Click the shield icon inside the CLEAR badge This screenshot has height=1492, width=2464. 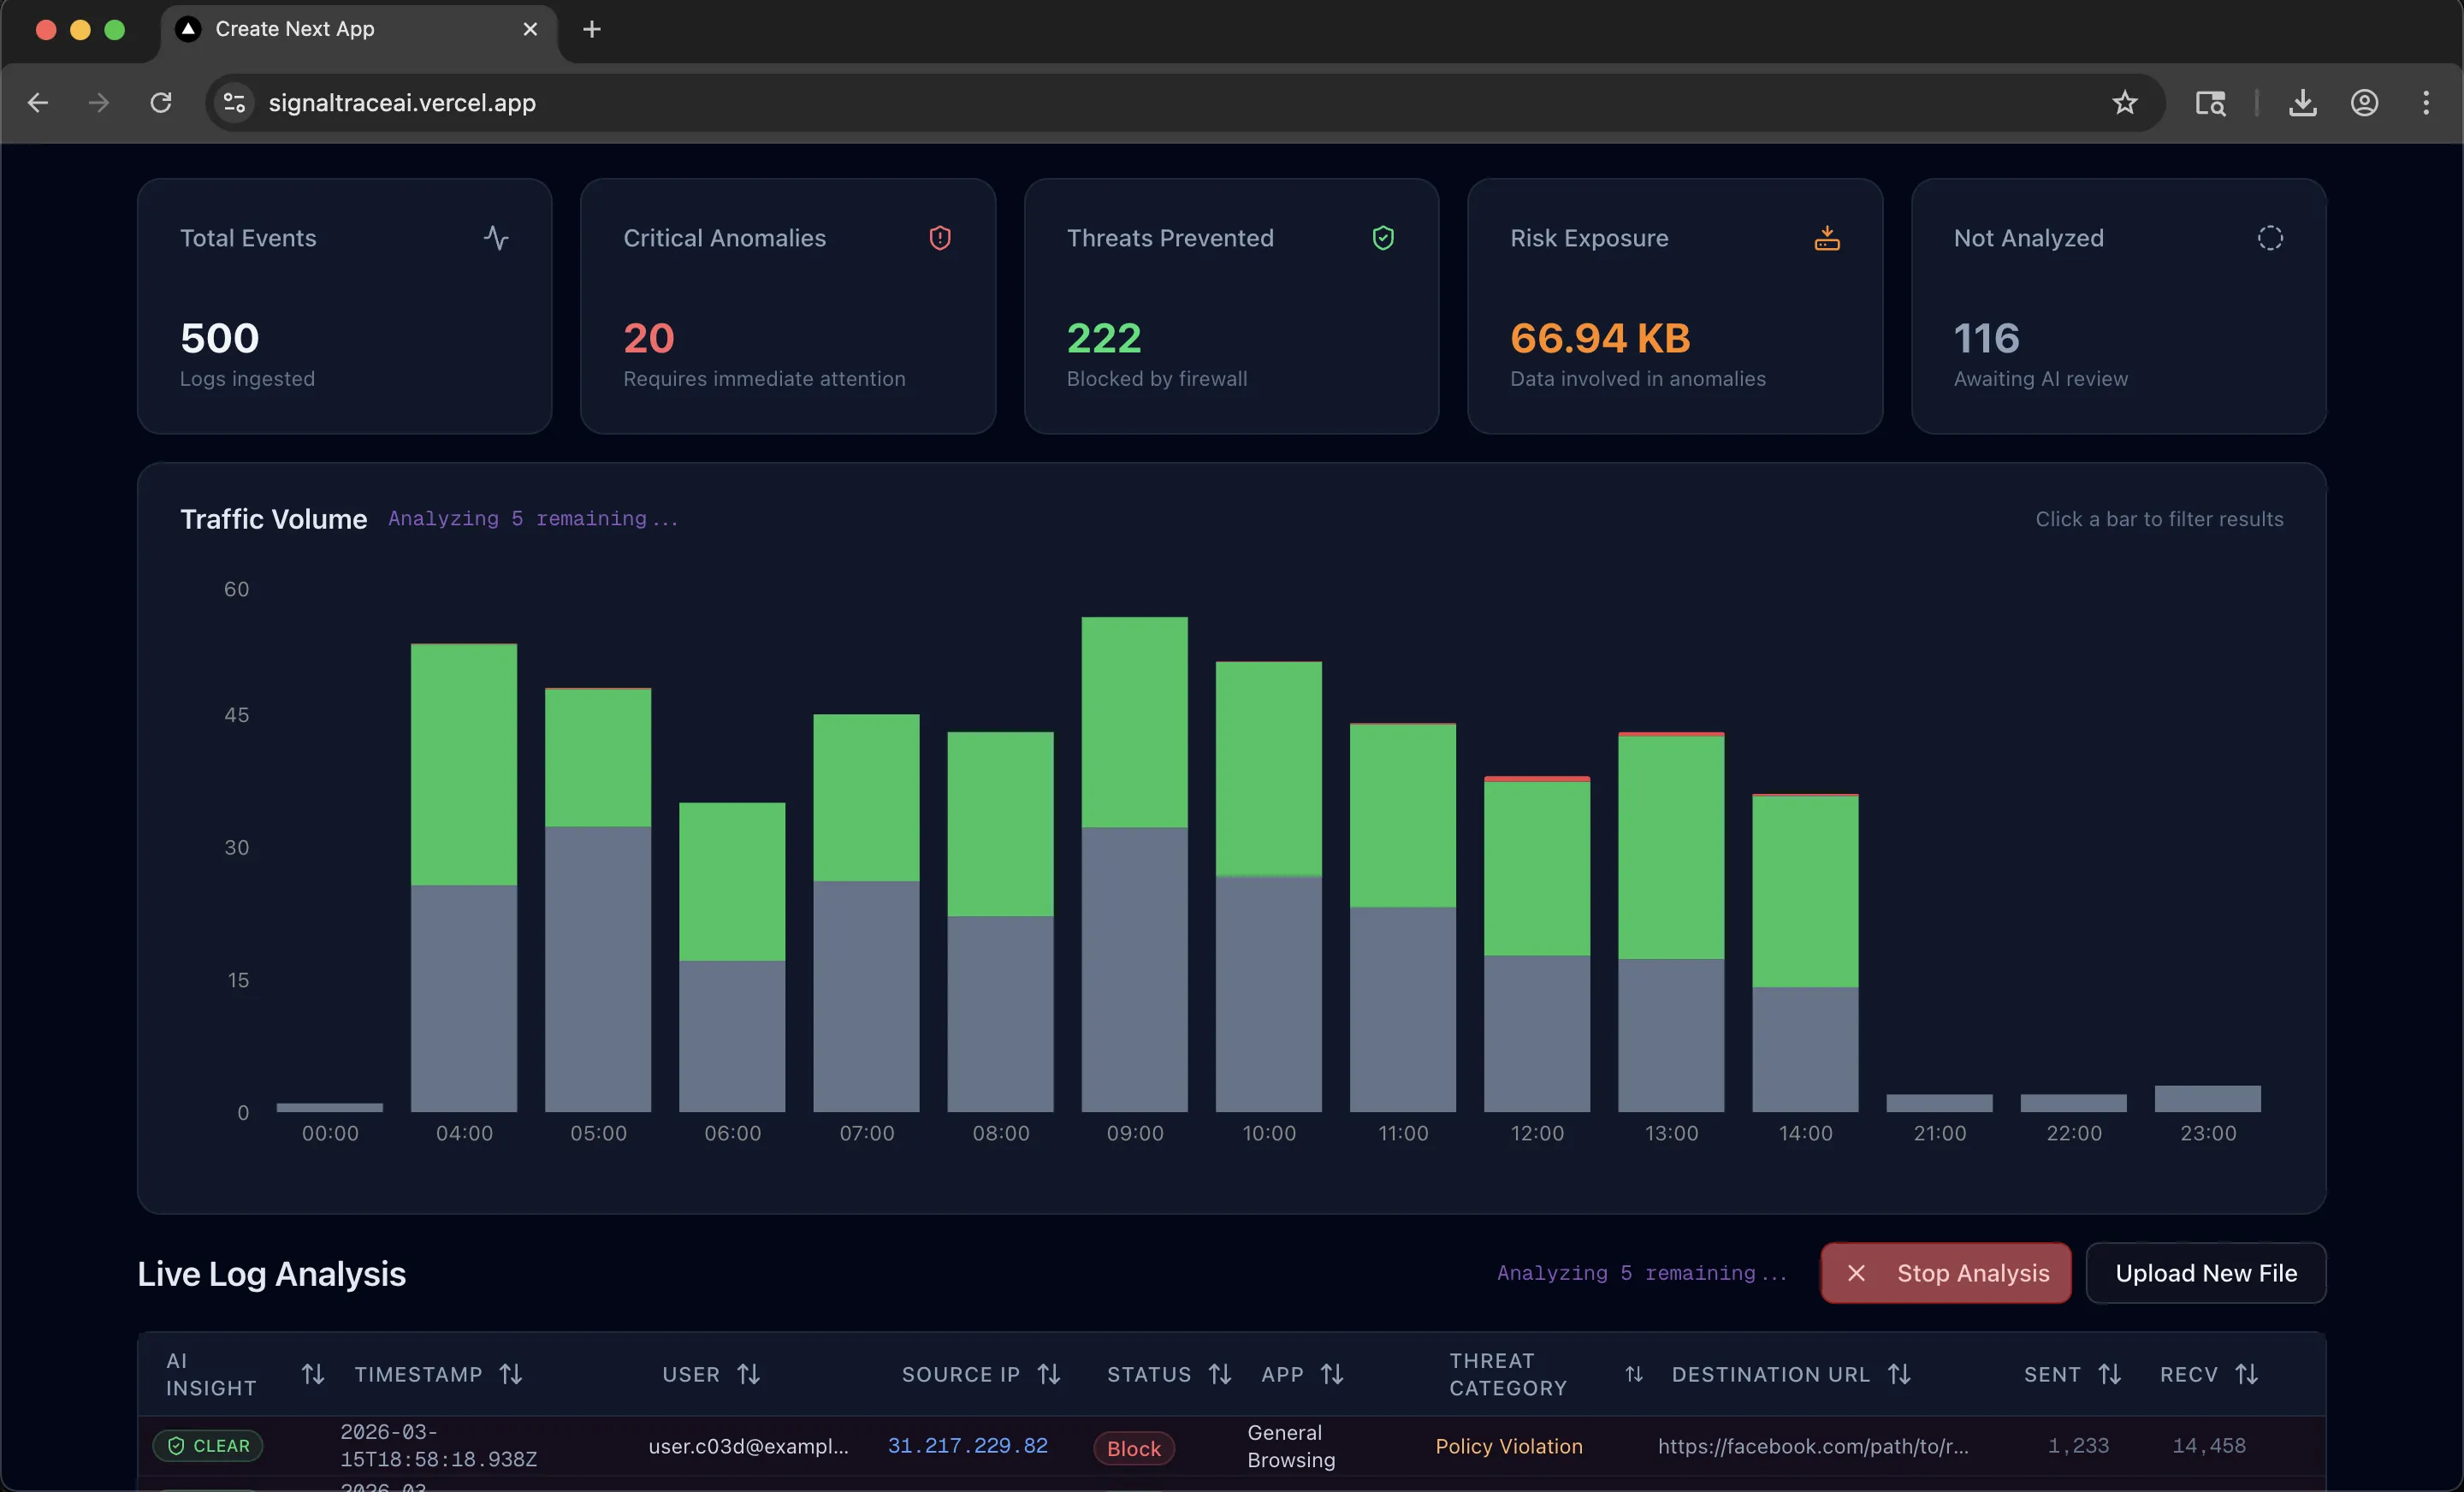point(177,1445)
